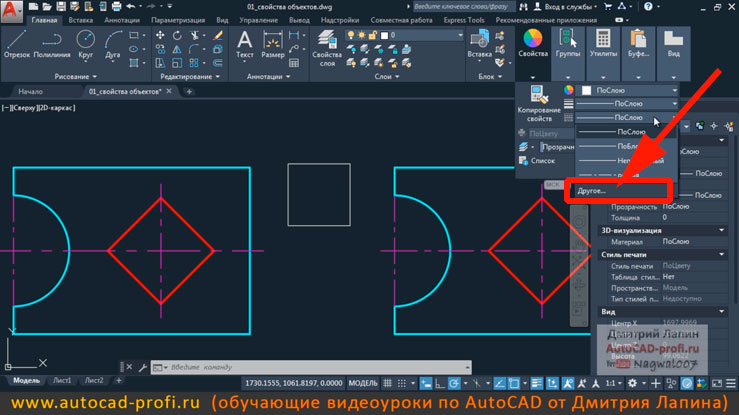Open the layer 0 dropdown list

(460, 35)
